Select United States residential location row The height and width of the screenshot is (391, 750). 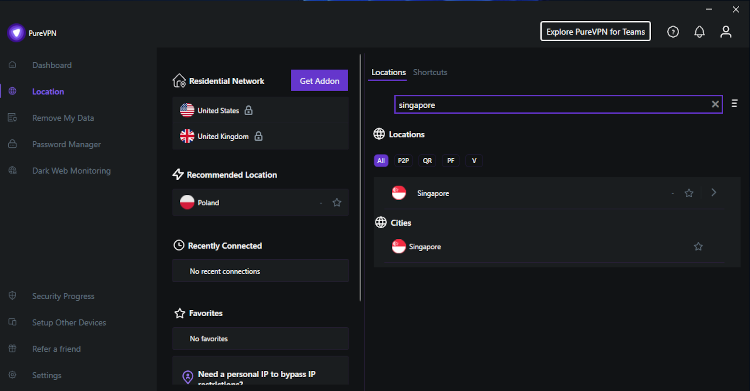click(260, 110)
